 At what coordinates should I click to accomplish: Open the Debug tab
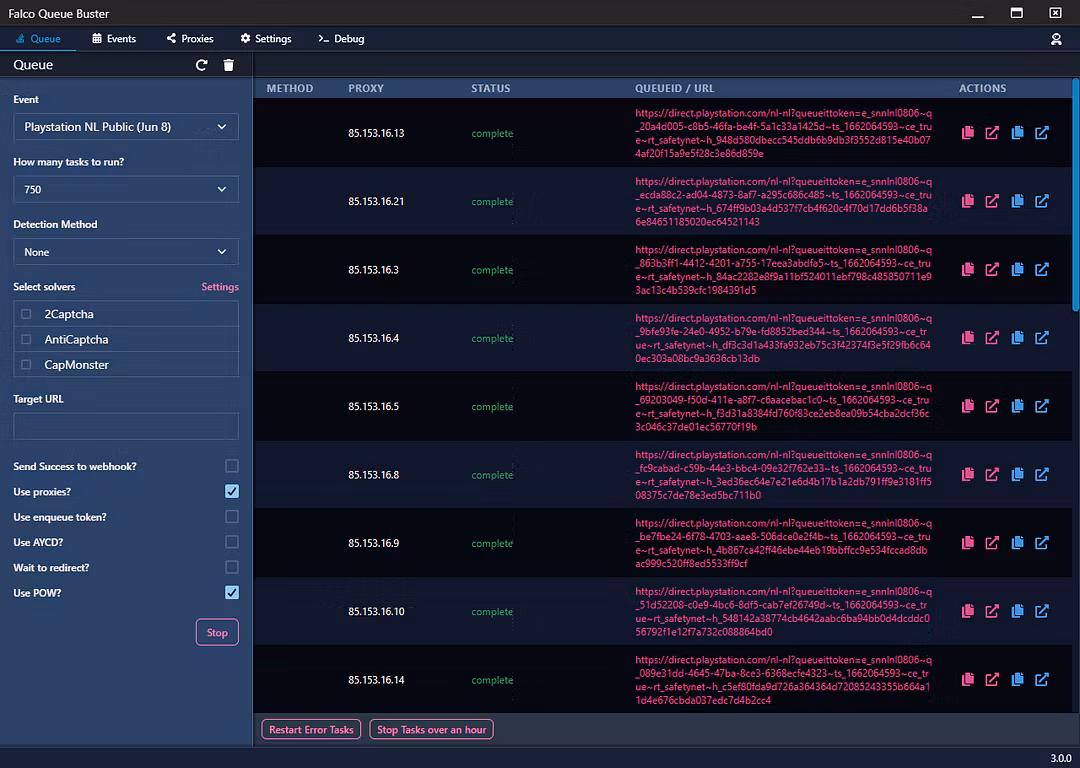pyautogui.click(x=341, y=39)
